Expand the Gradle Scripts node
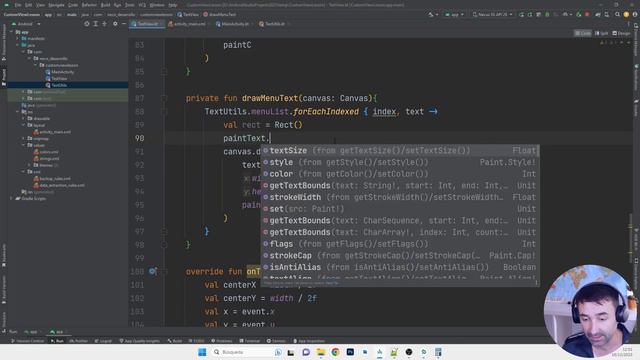Screen dimensions: 640x360 [x=11, y=198]
